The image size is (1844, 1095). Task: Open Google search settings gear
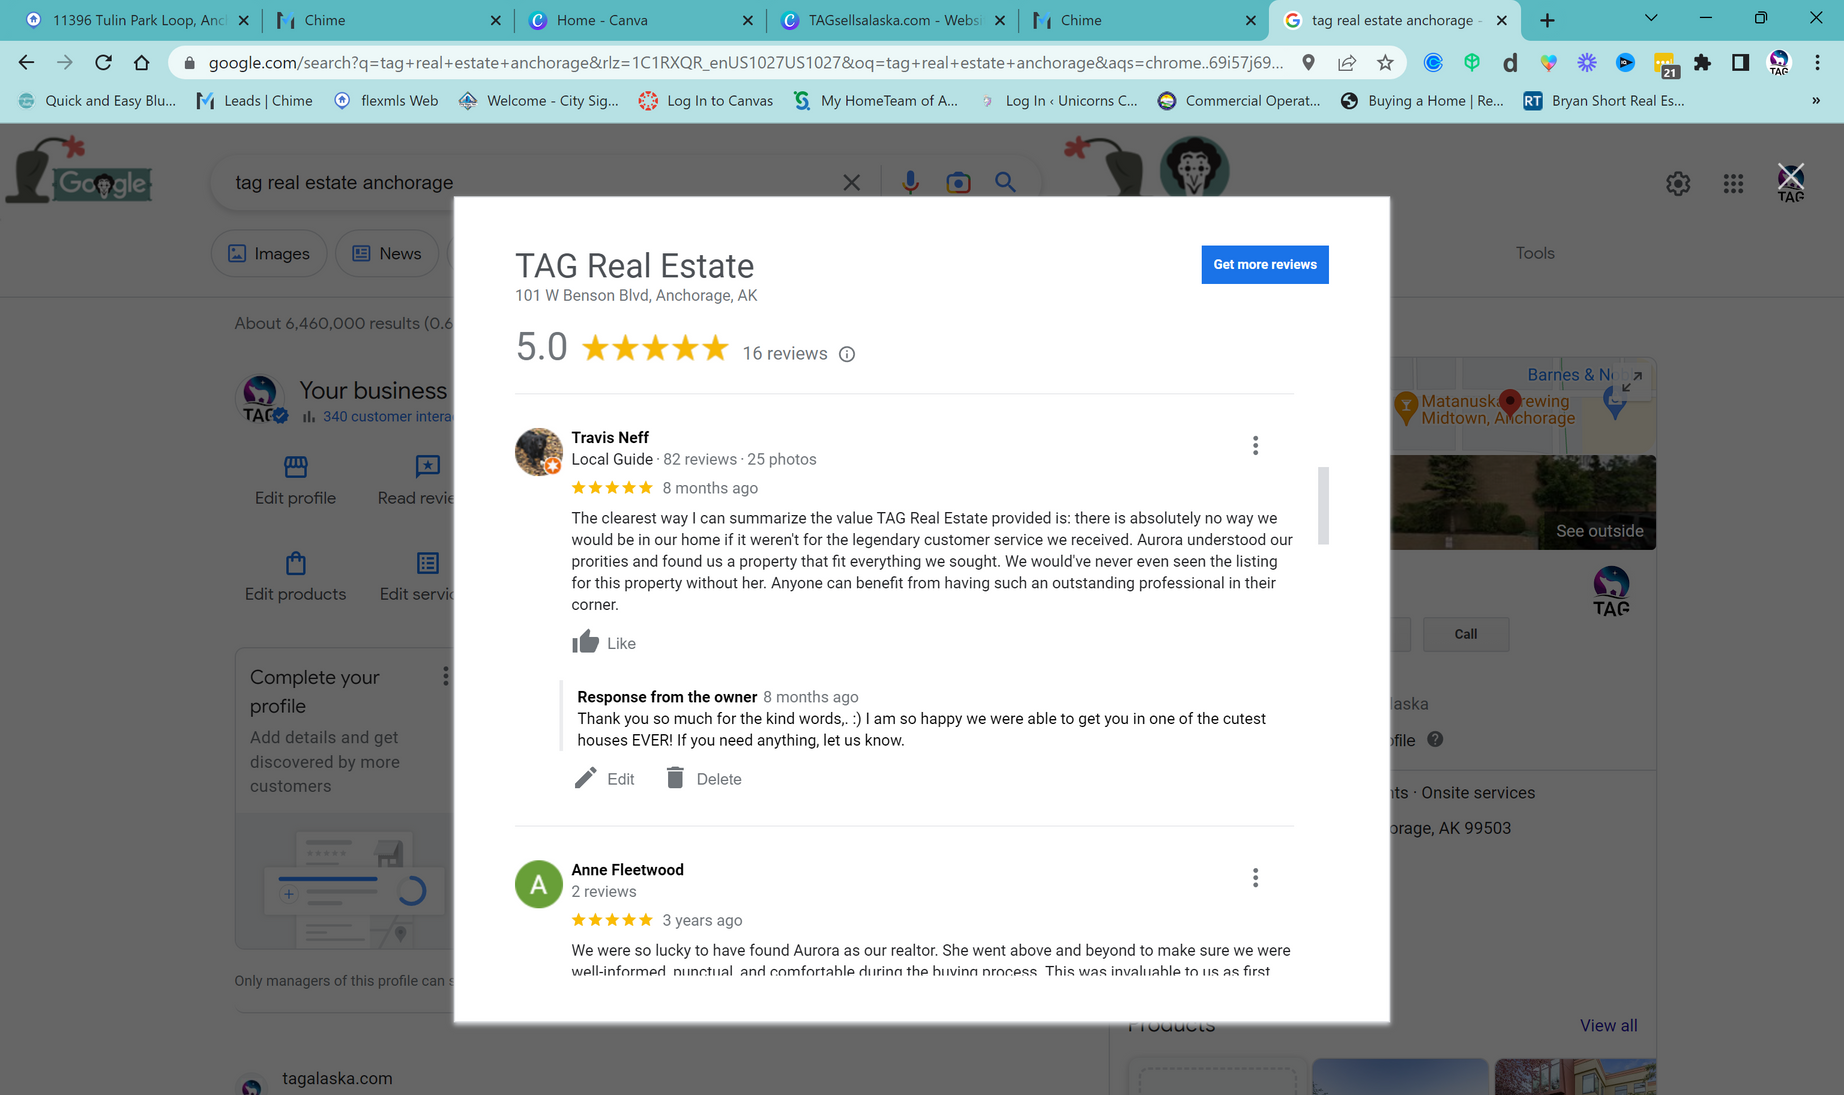(x=1678, y=183)
